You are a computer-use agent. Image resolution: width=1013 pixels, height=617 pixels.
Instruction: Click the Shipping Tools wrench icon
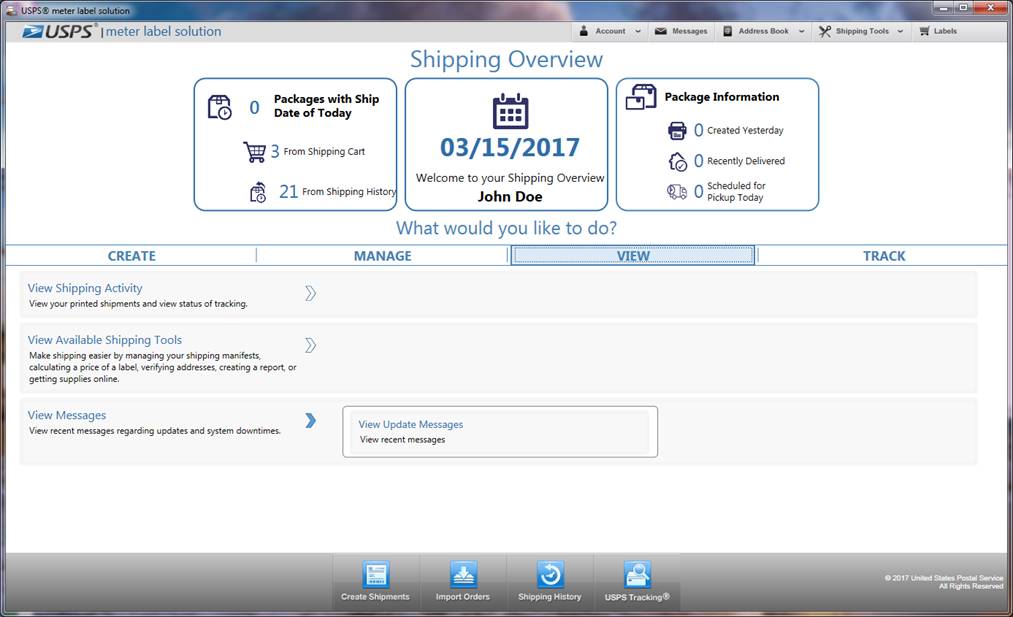[x=825, y=31]
